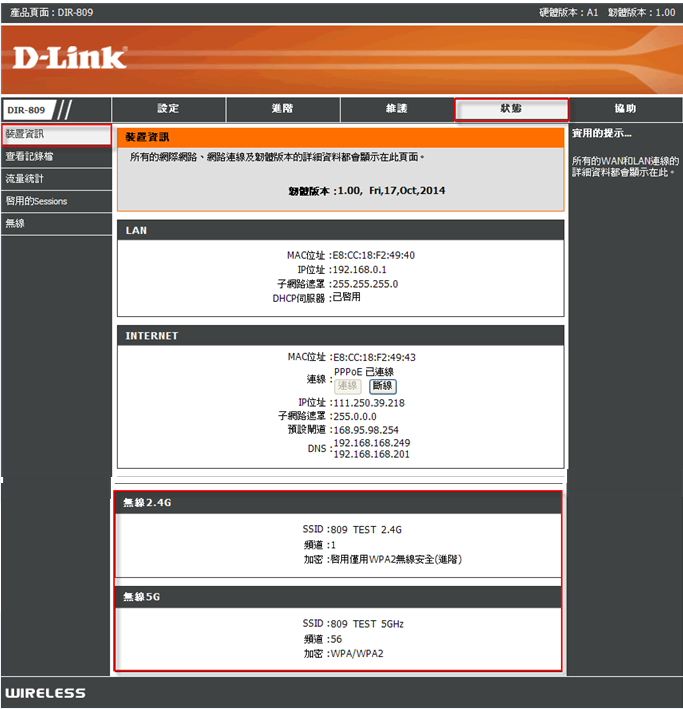683x709 pixels.
Task: Click the DIR-809 model label beside the tabs
Action: coord(28,109)
